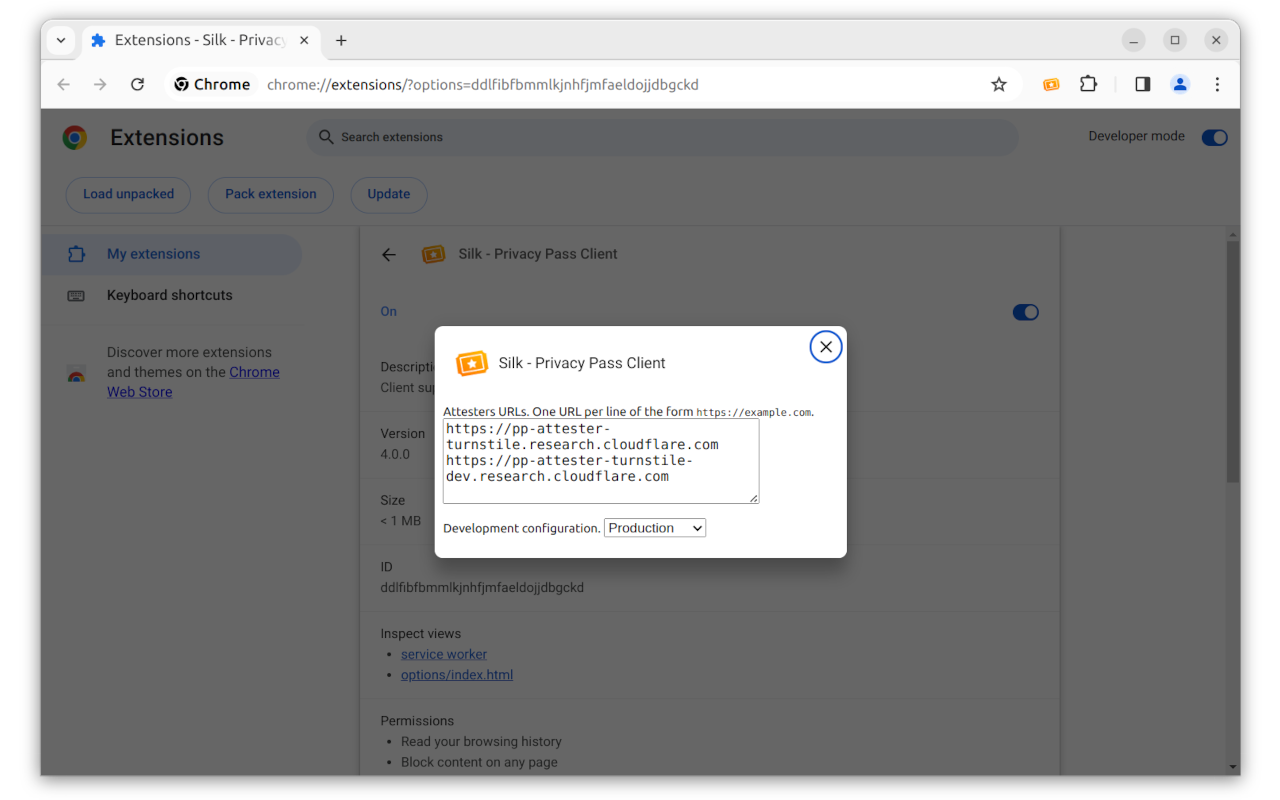
Task: Click the address bar URL
Action: (483, 85)
